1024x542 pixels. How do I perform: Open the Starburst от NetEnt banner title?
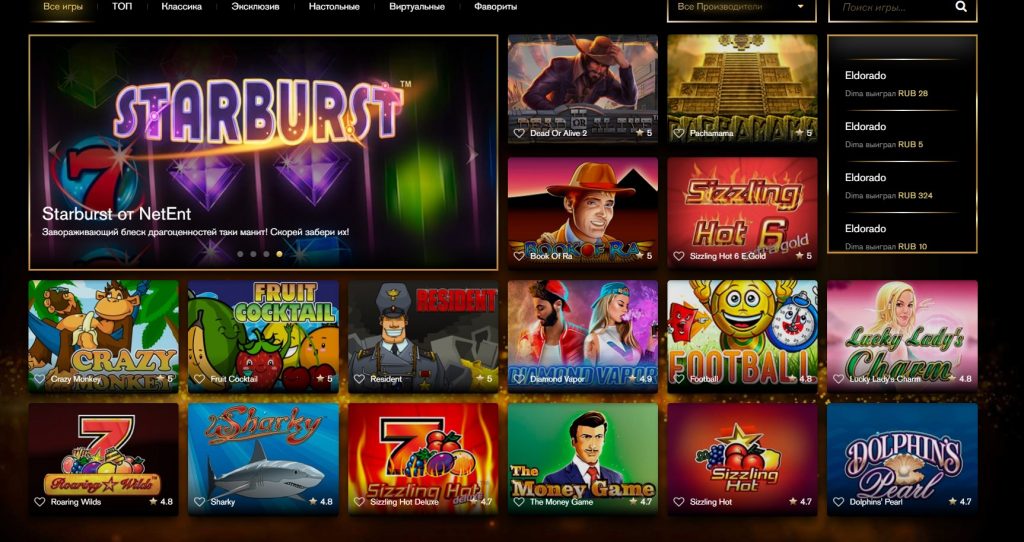click(x=116, y=214)
